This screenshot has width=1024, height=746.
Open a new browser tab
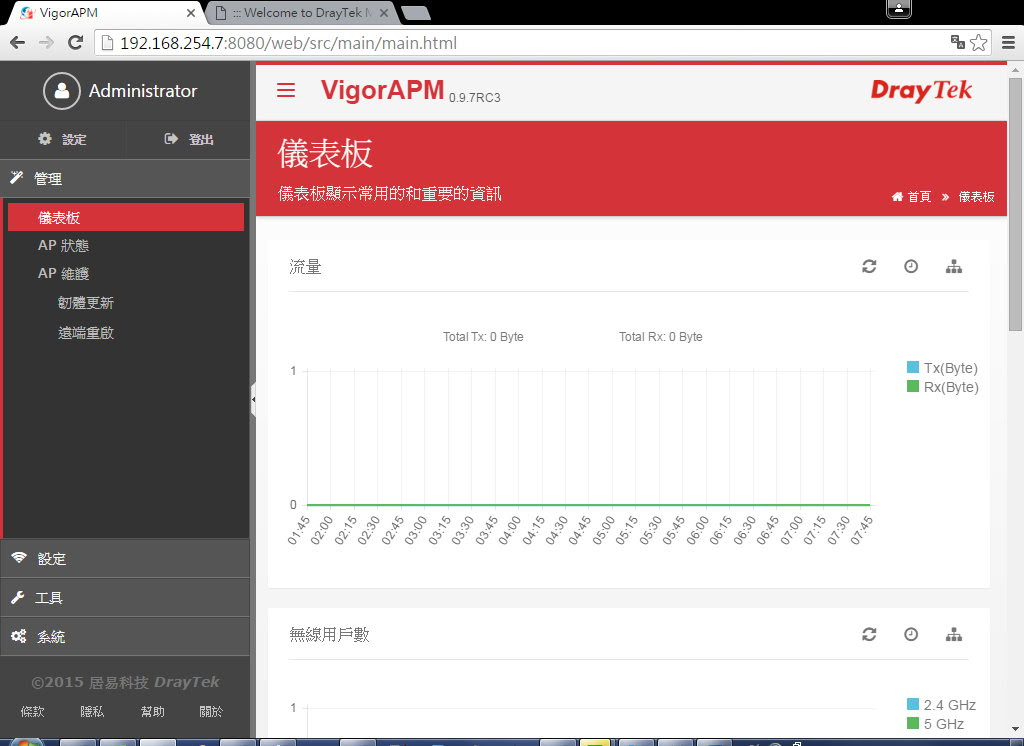pos(415,12)
